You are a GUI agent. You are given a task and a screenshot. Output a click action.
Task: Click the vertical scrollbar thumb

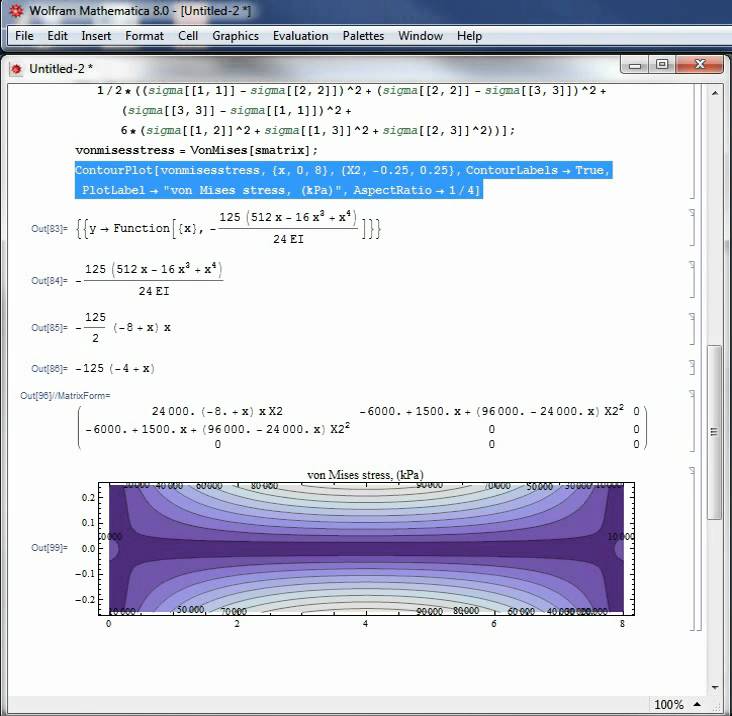715,430
